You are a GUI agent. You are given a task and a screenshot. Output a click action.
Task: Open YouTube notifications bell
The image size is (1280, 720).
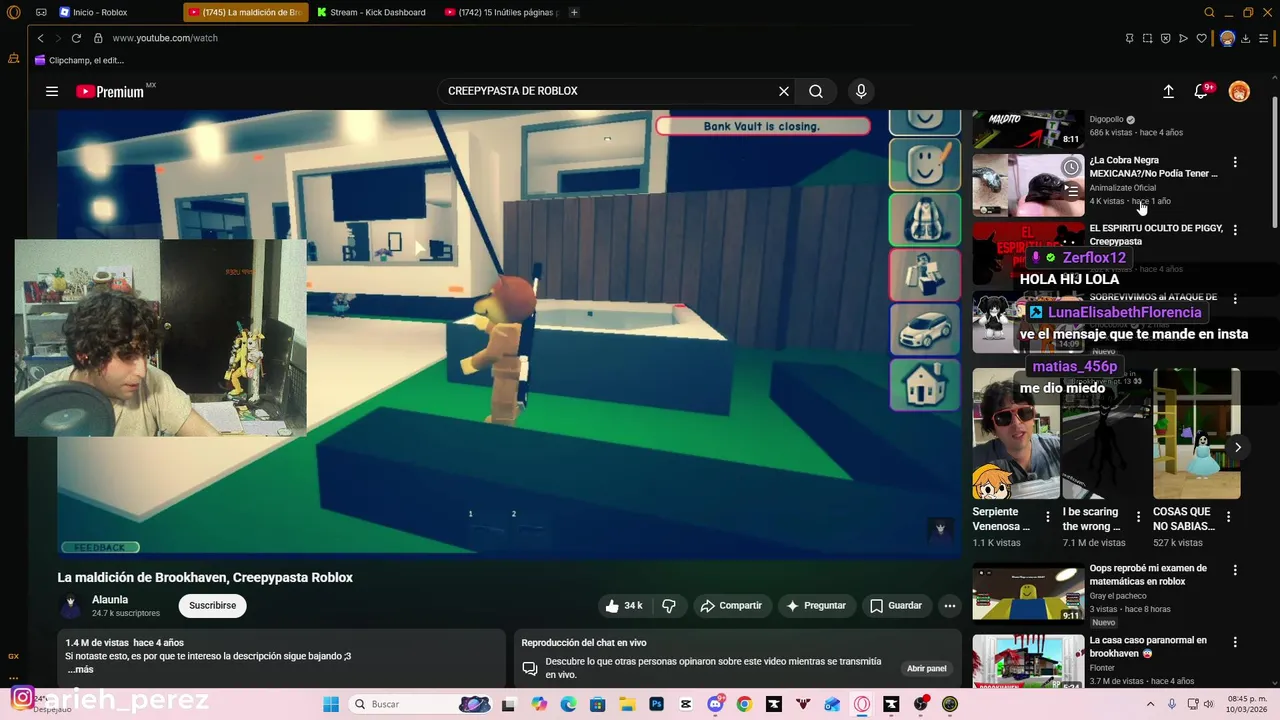(1202, 91)
